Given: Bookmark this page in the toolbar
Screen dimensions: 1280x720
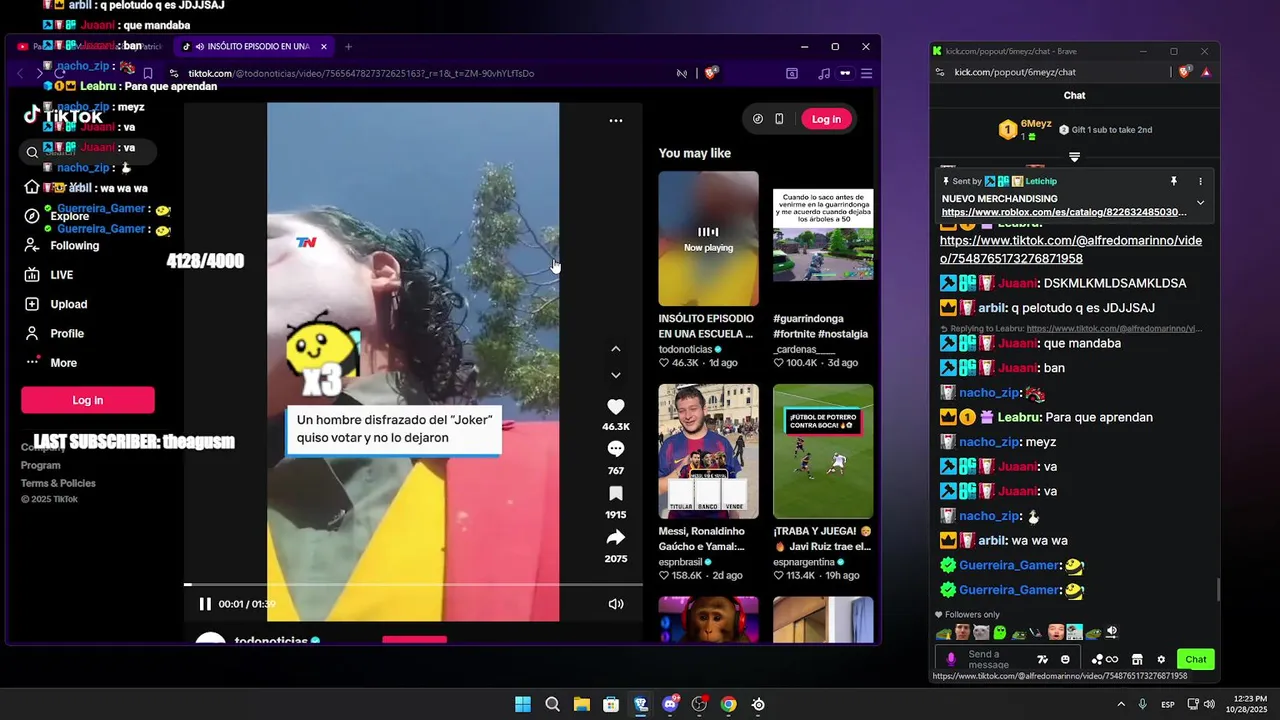Looking at the screenshot, I should [x=148, y=73].
